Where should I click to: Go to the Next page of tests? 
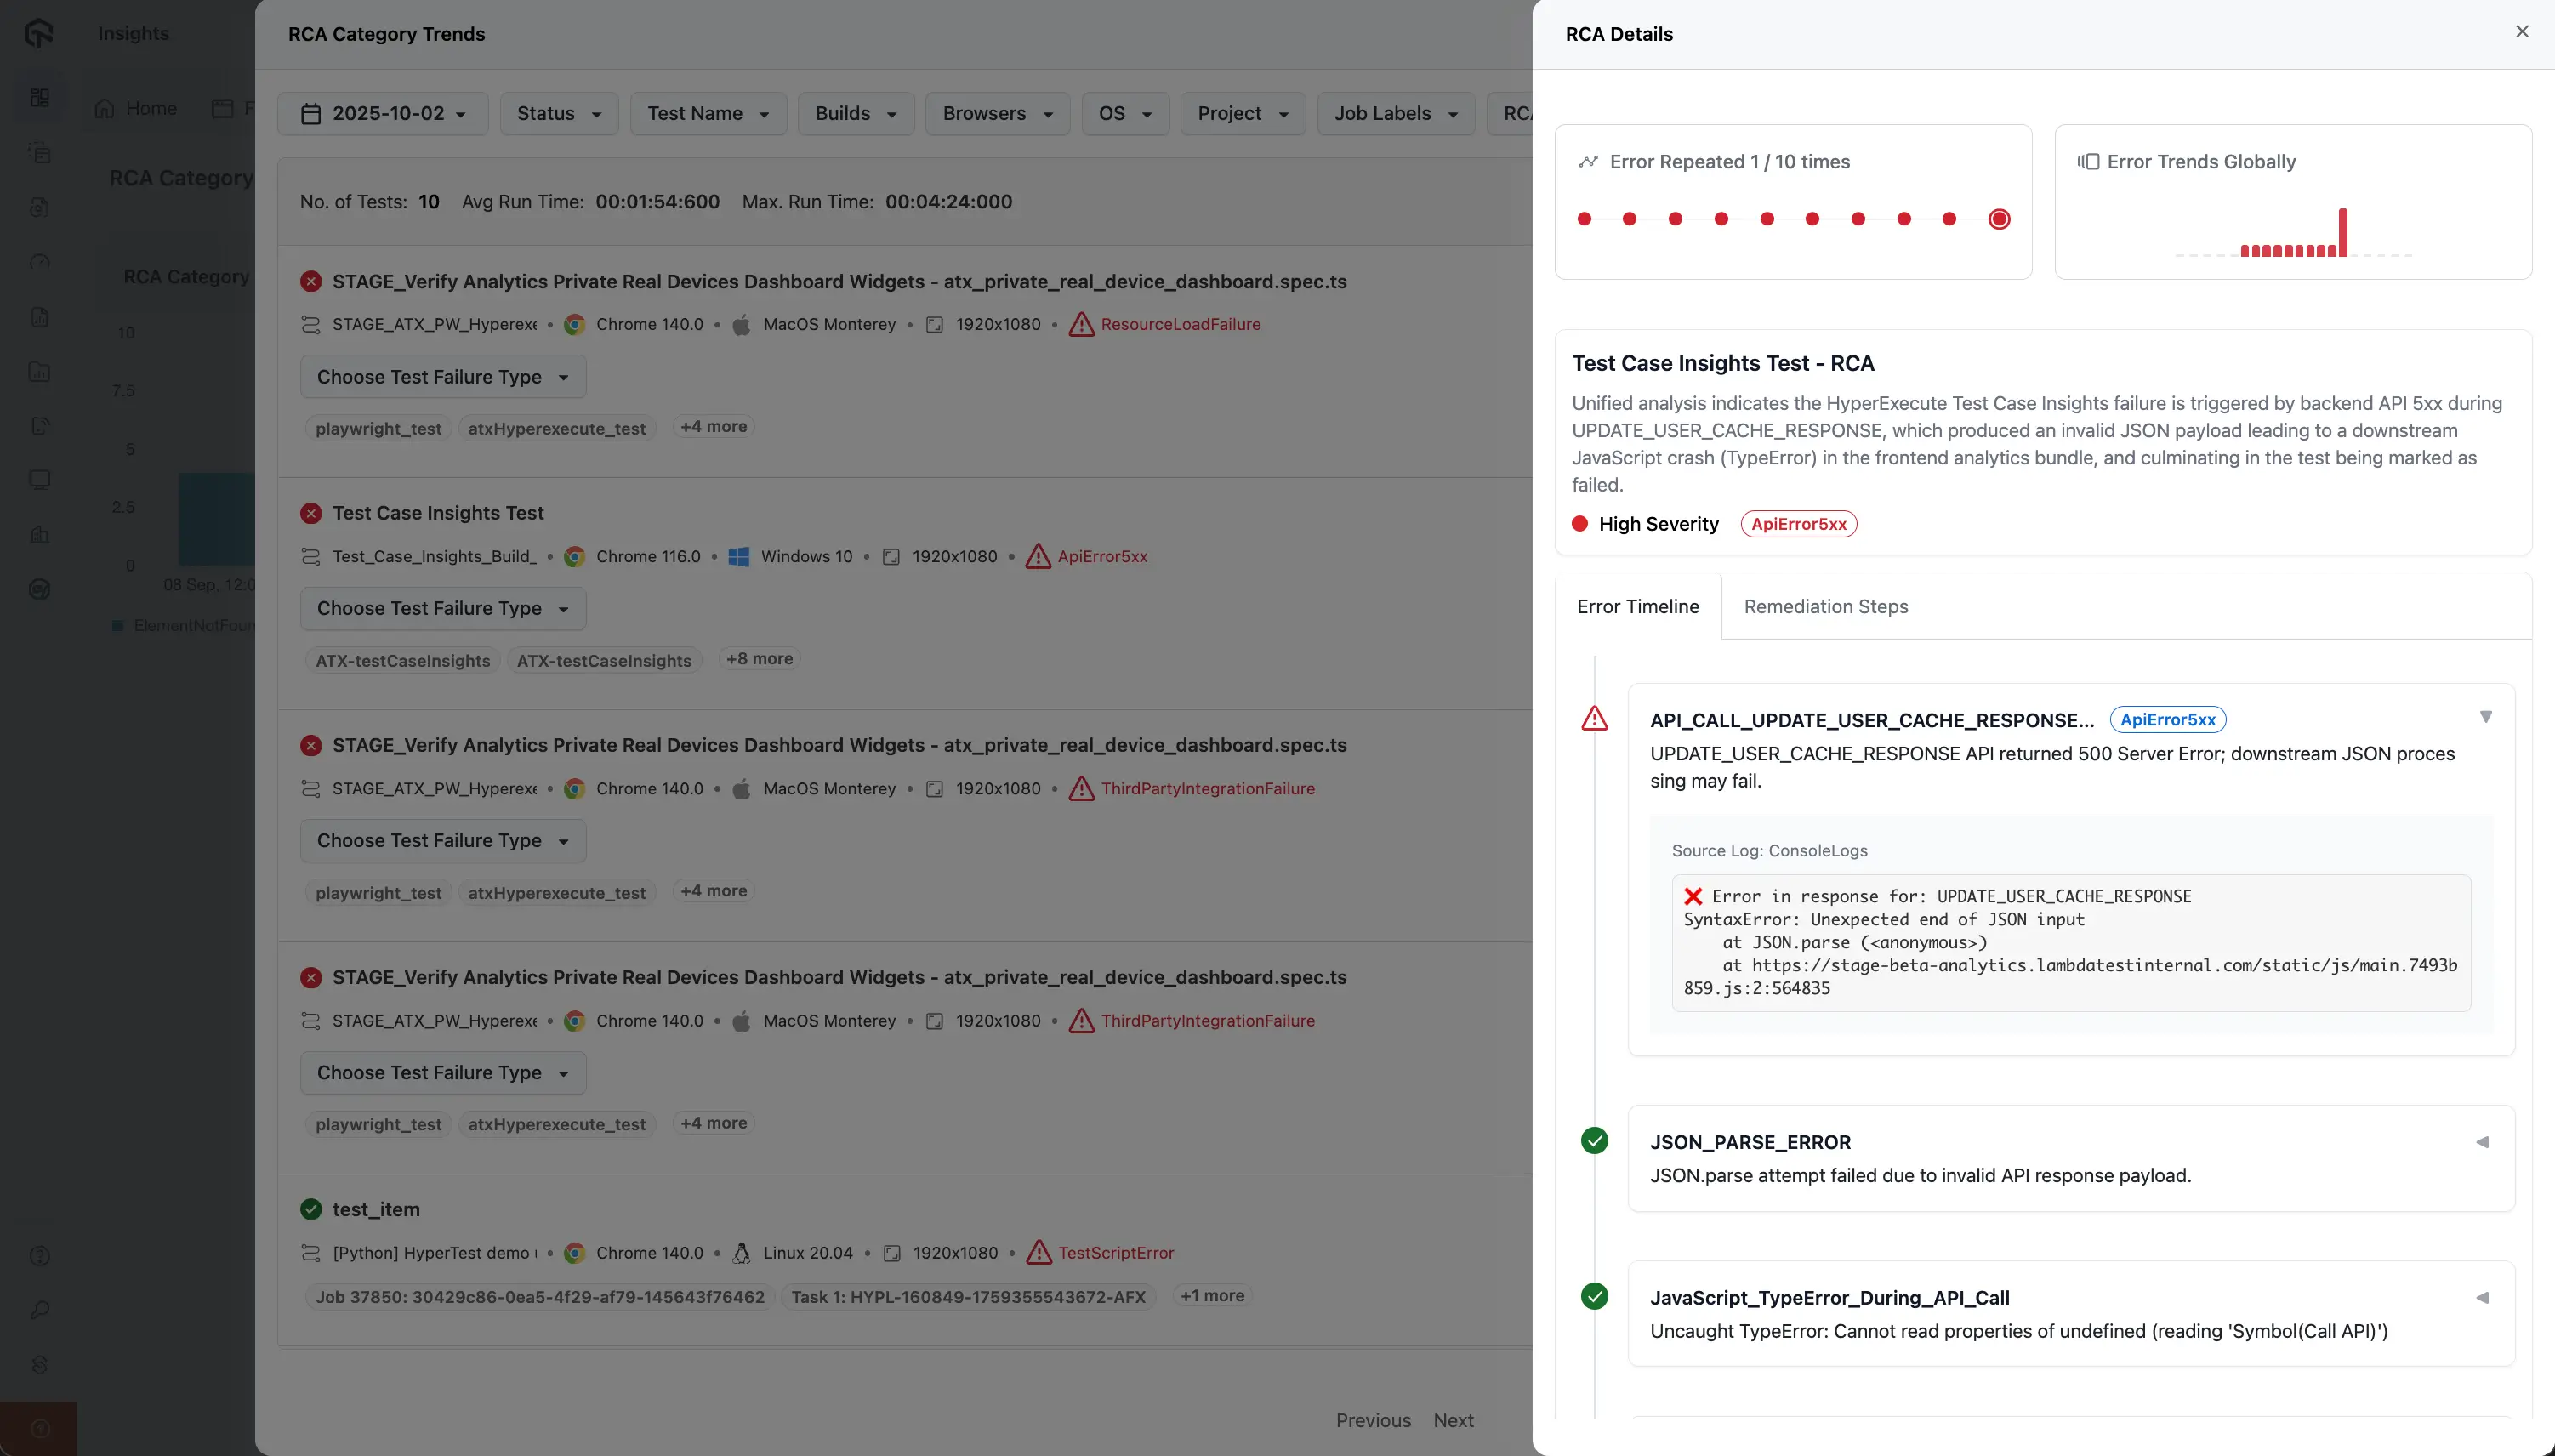[x=1452, y=1420]
